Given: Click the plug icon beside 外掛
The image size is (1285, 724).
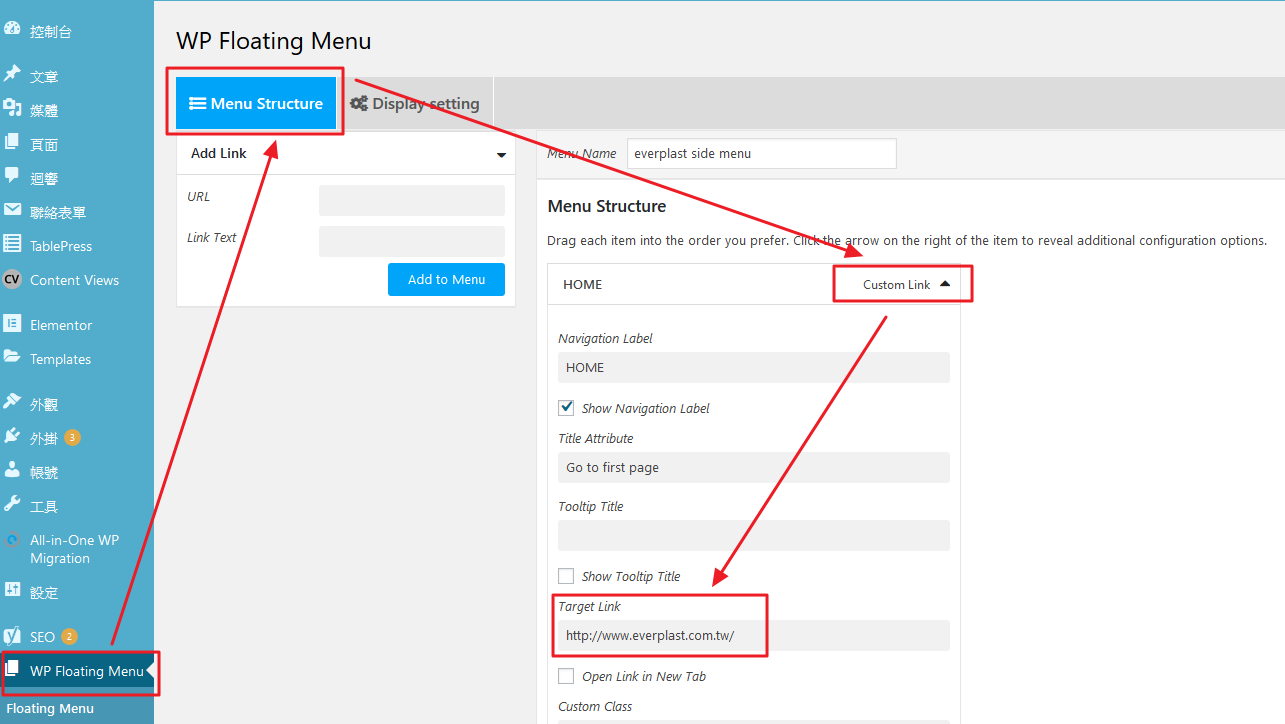Looking at the screenshot, I should pyautogui.click(x=12, y=436).
